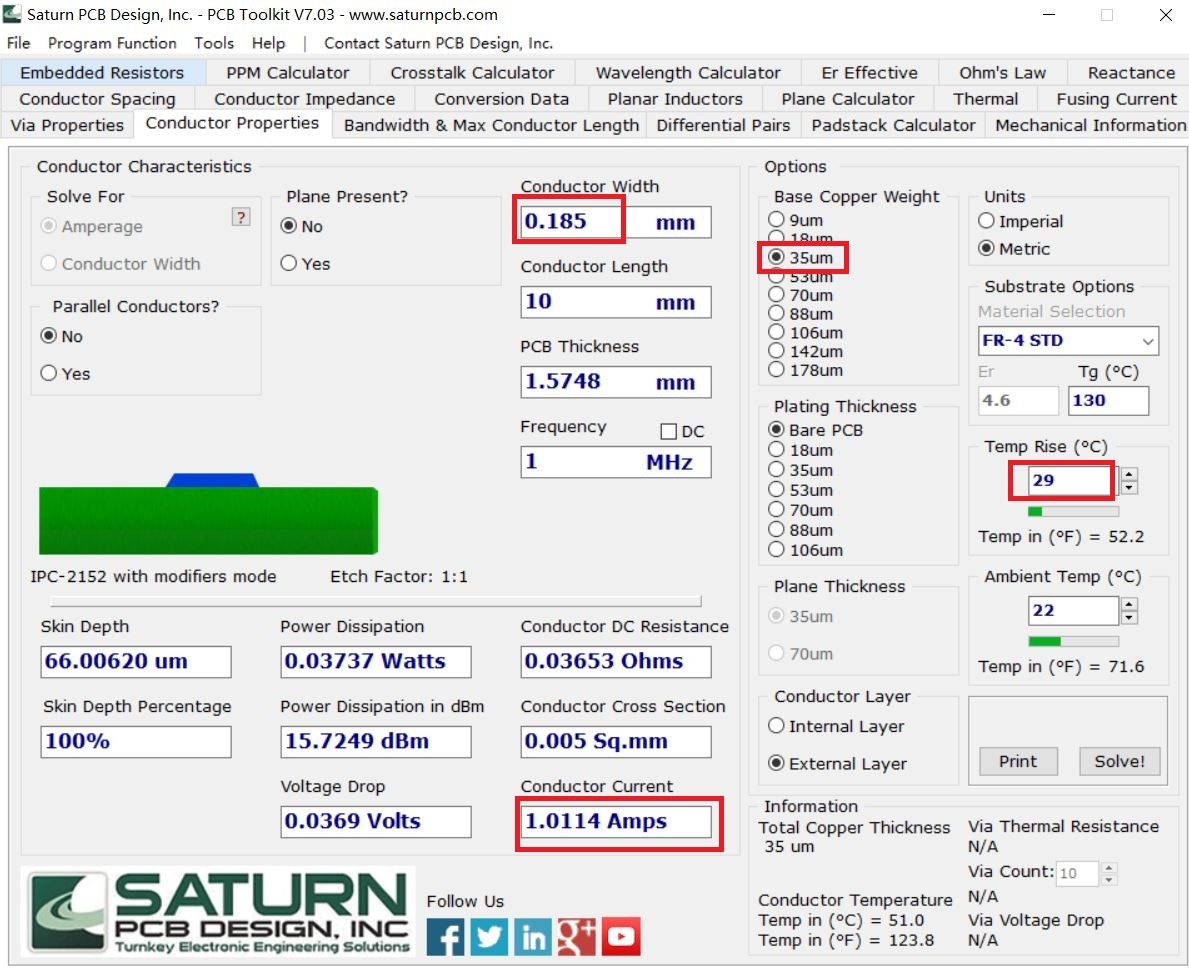Viewport: 1189px width, 971px height.
Task: Open the Facebook icon link
Action: click(x=446, y=937)
